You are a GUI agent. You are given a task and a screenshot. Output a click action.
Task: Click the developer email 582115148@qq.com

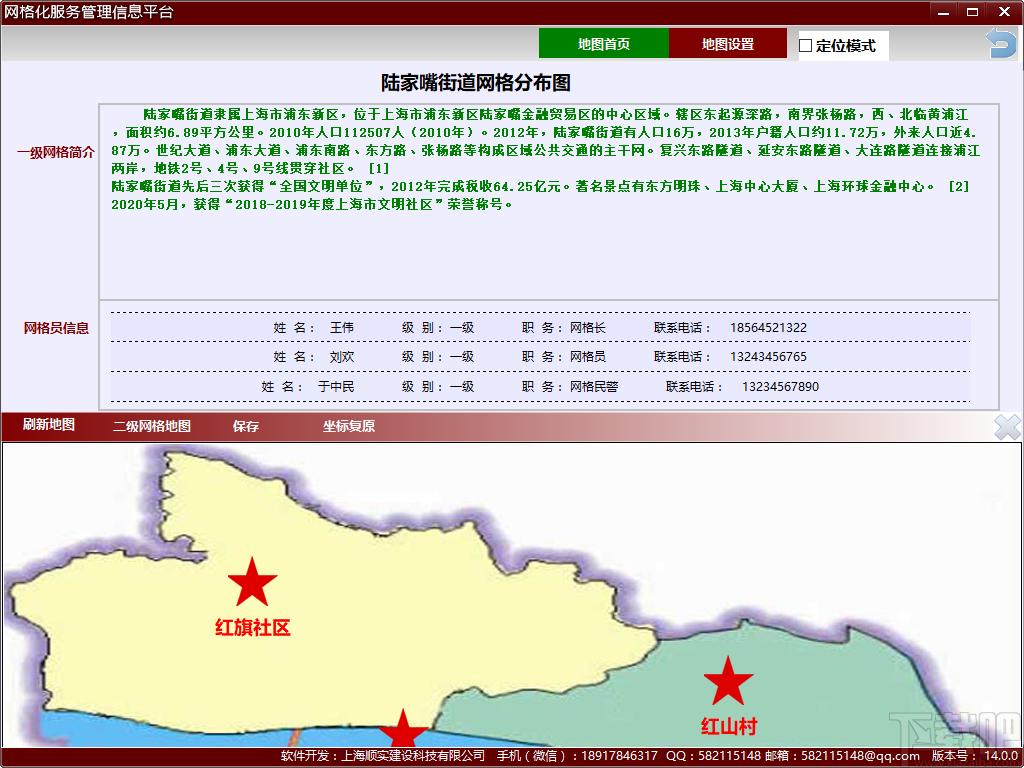point(860,756)
